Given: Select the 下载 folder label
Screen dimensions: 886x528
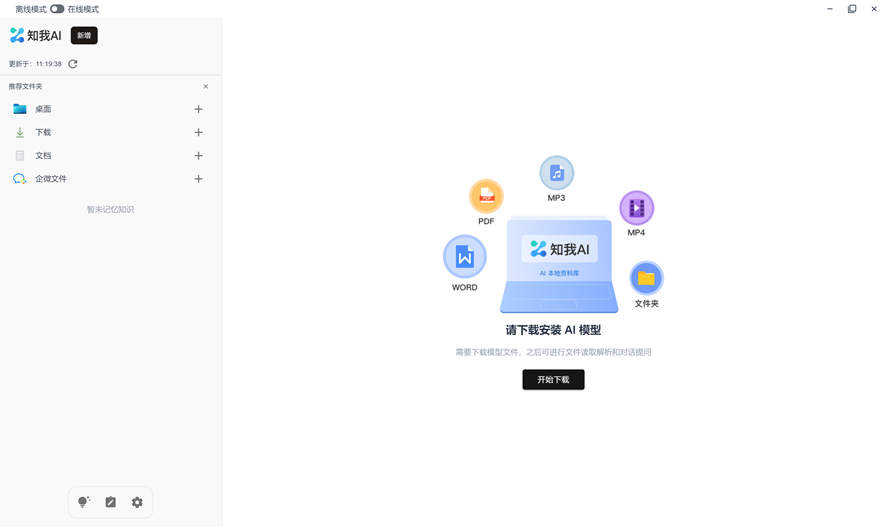Looking at the screenshot, I should pyautogui.click(x=44, y=132).
